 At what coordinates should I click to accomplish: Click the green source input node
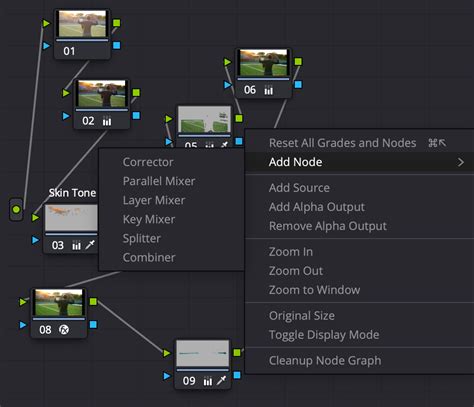[x=16, y=209]
